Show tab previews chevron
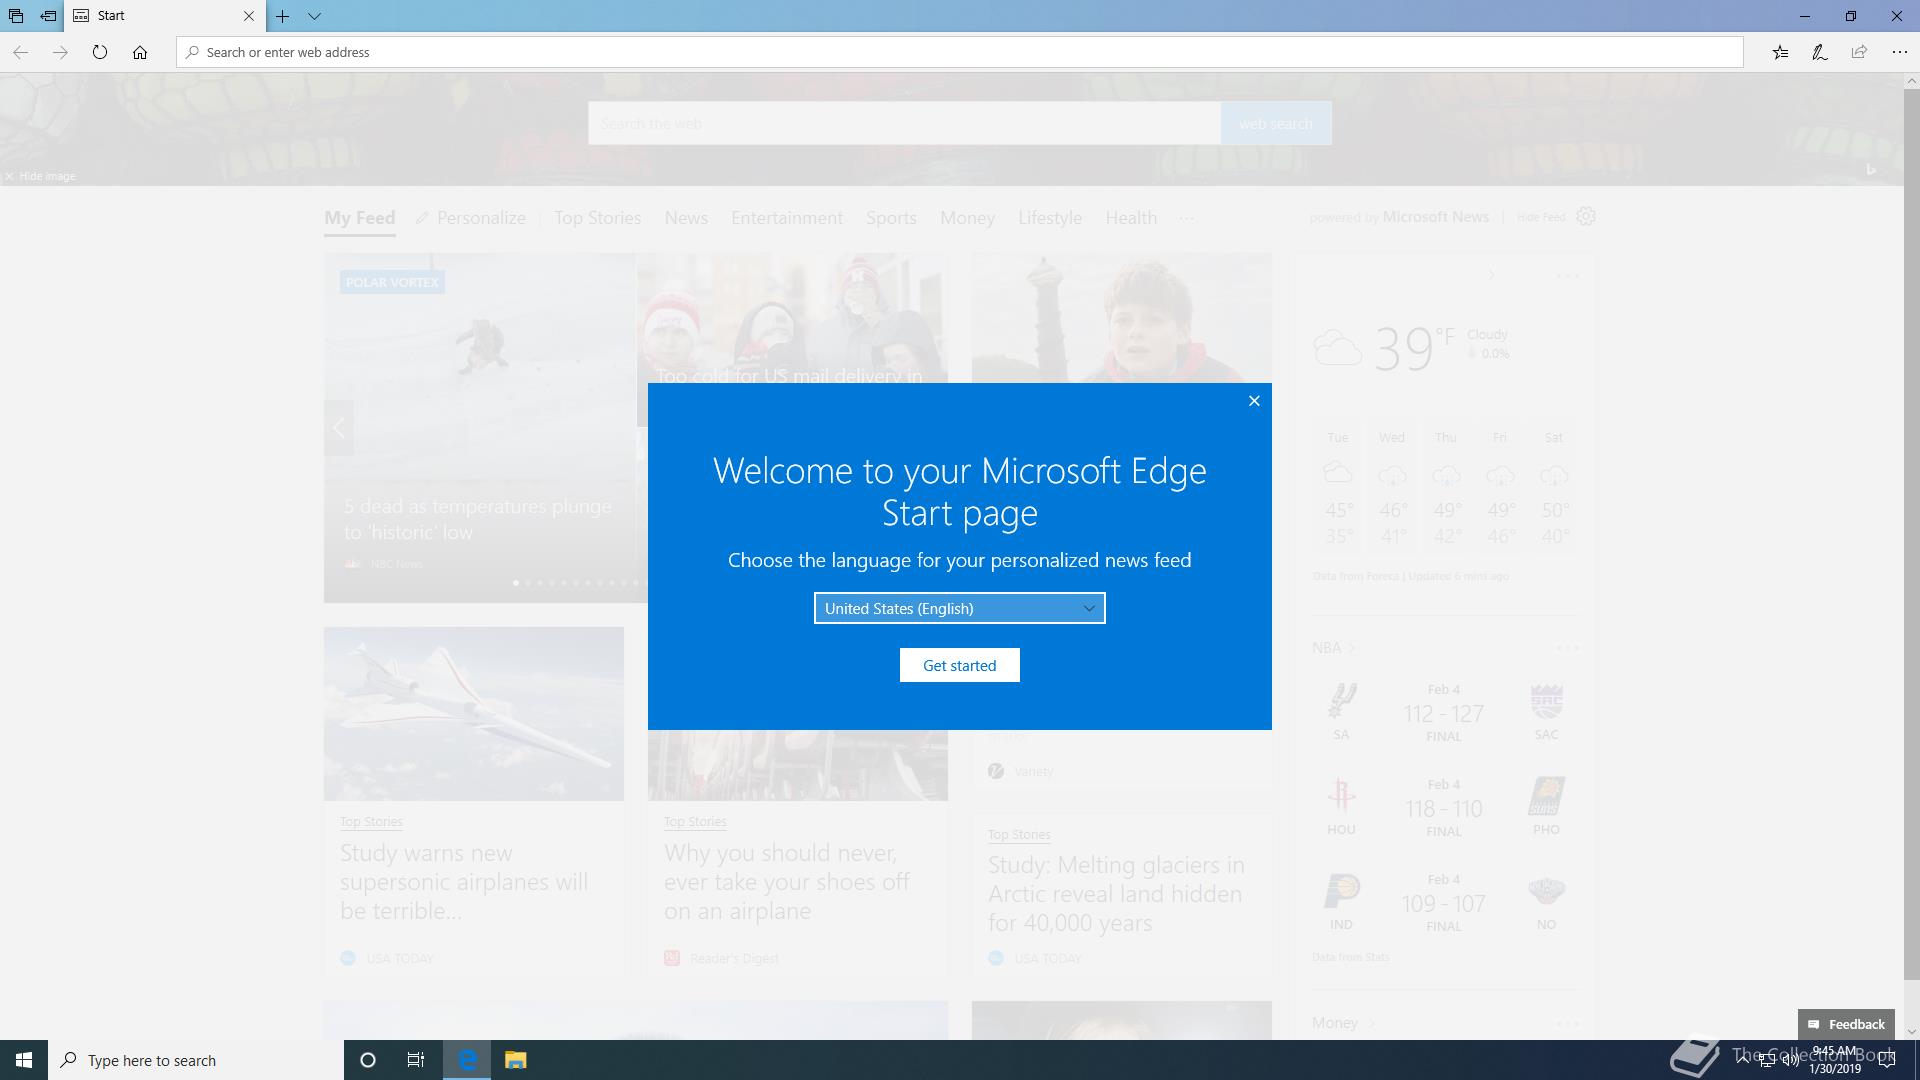Viewport: 1920px width, 1080px height. [314, 16]
